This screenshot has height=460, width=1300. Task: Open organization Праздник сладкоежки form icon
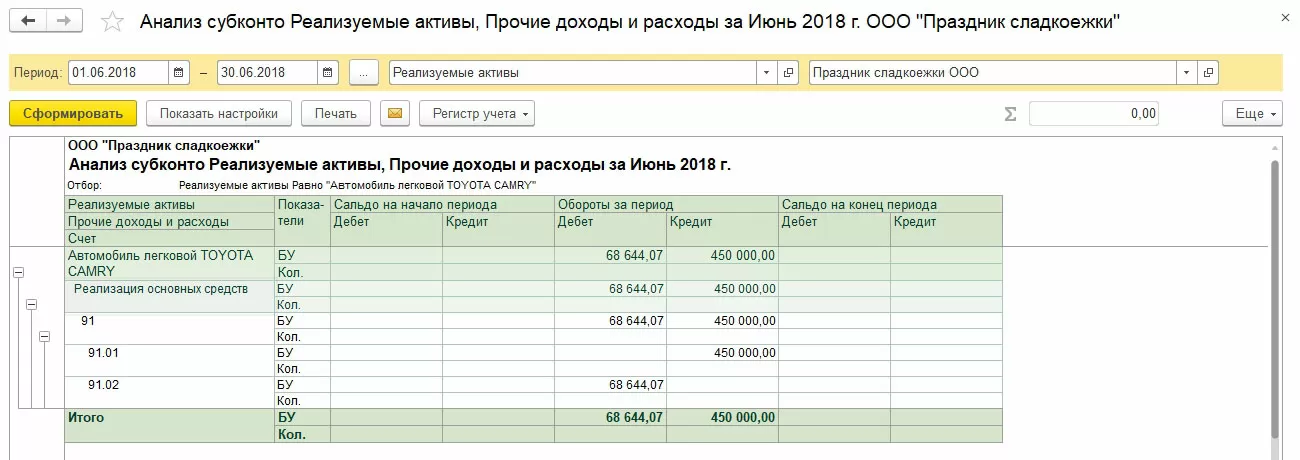tap(1209, 73)
